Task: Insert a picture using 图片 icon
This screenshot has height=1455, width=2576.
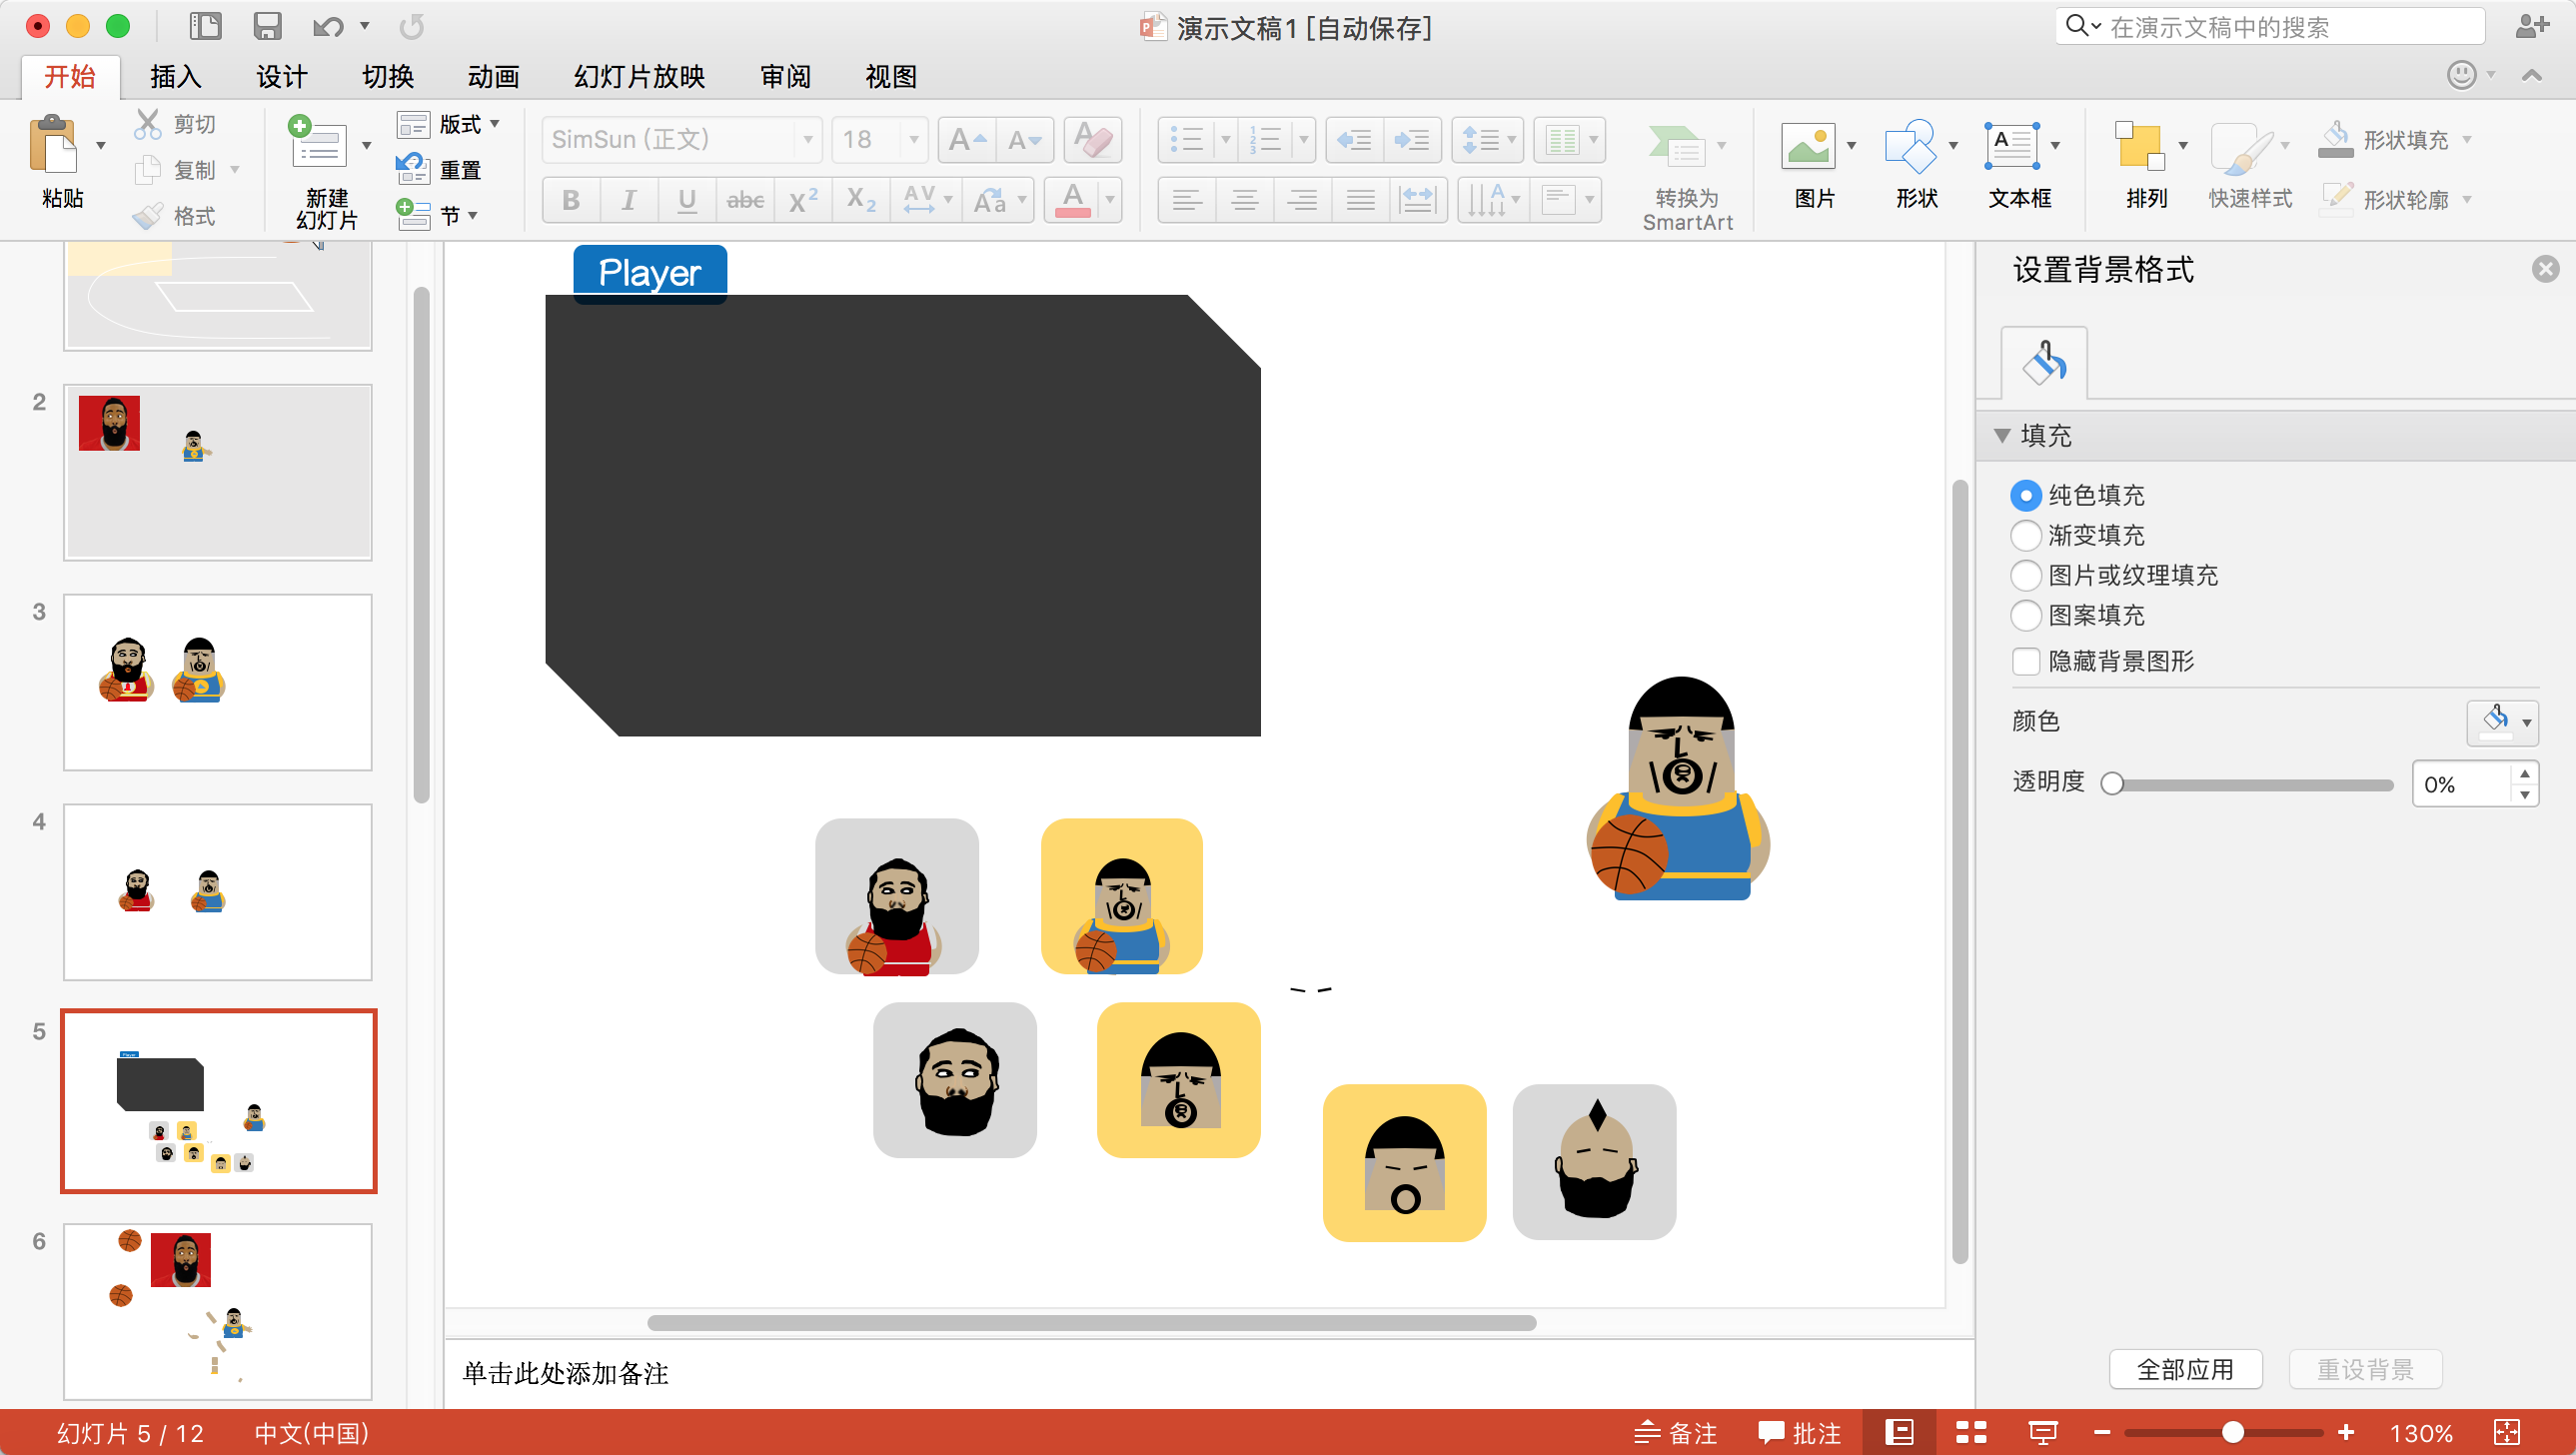Action: tap(1807, 148)
